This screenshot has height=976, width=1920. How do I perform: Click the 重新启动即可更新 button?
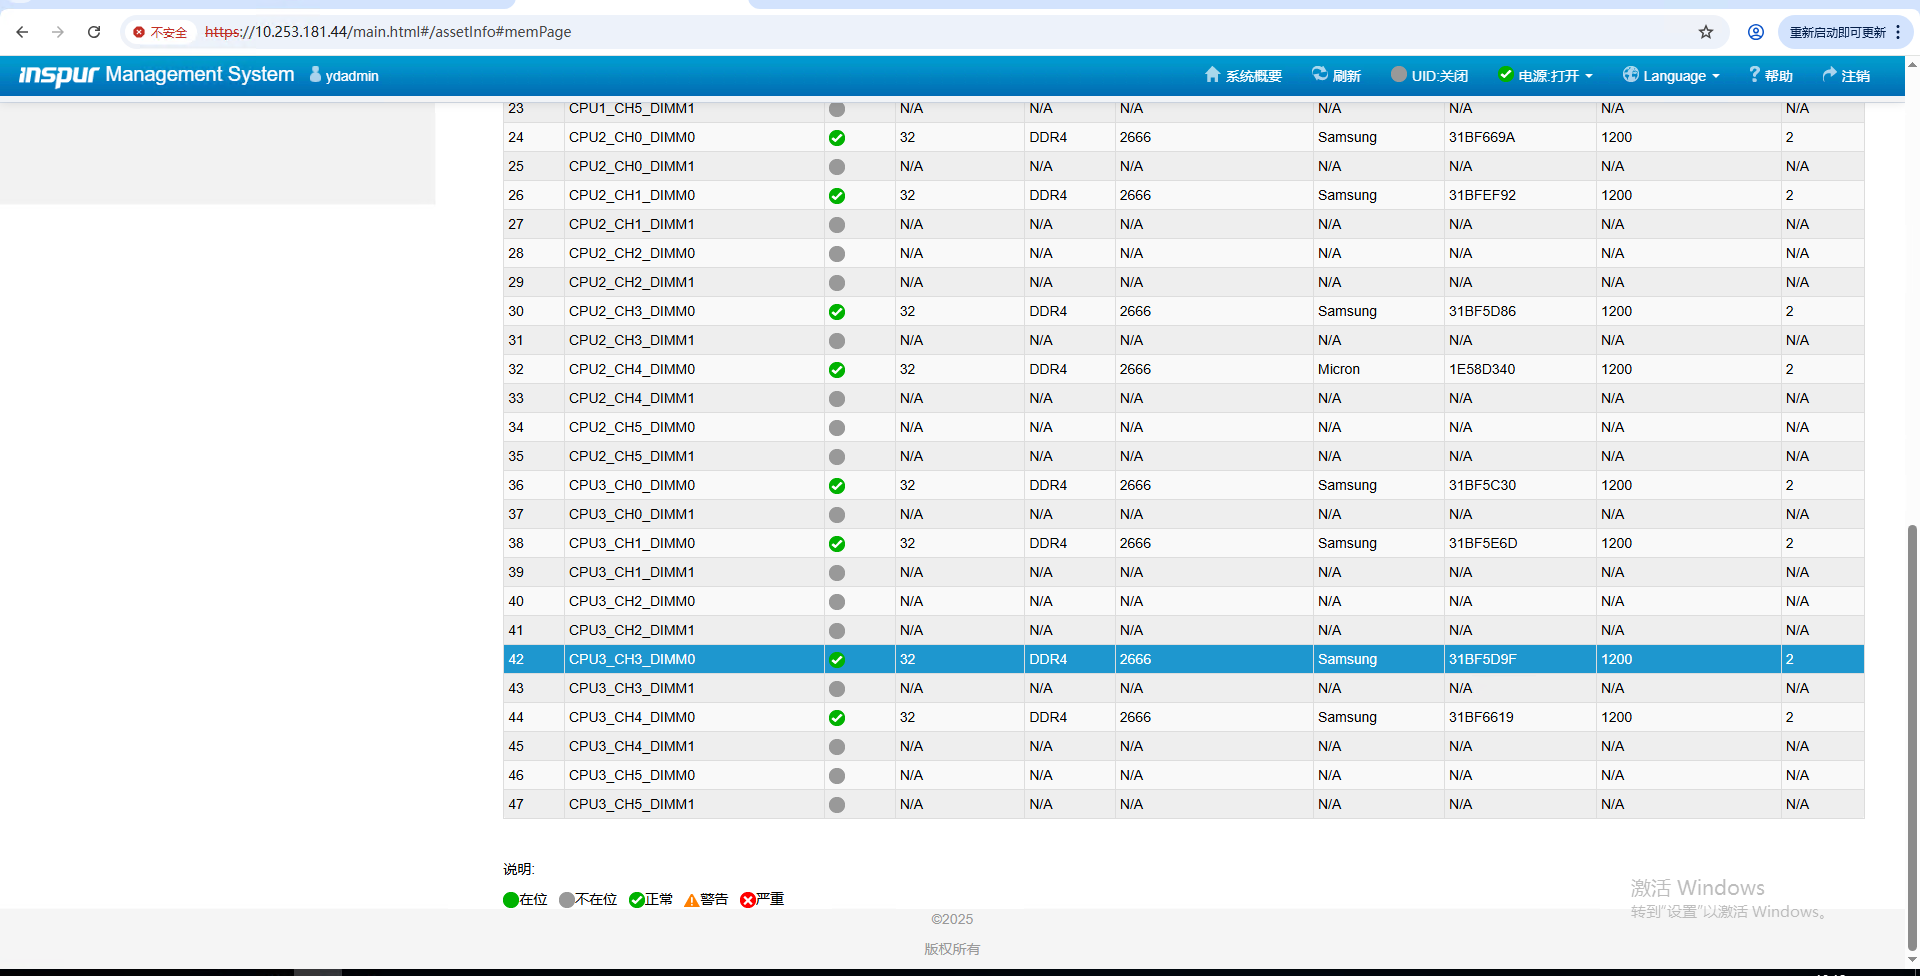(x=1837, y=32)
